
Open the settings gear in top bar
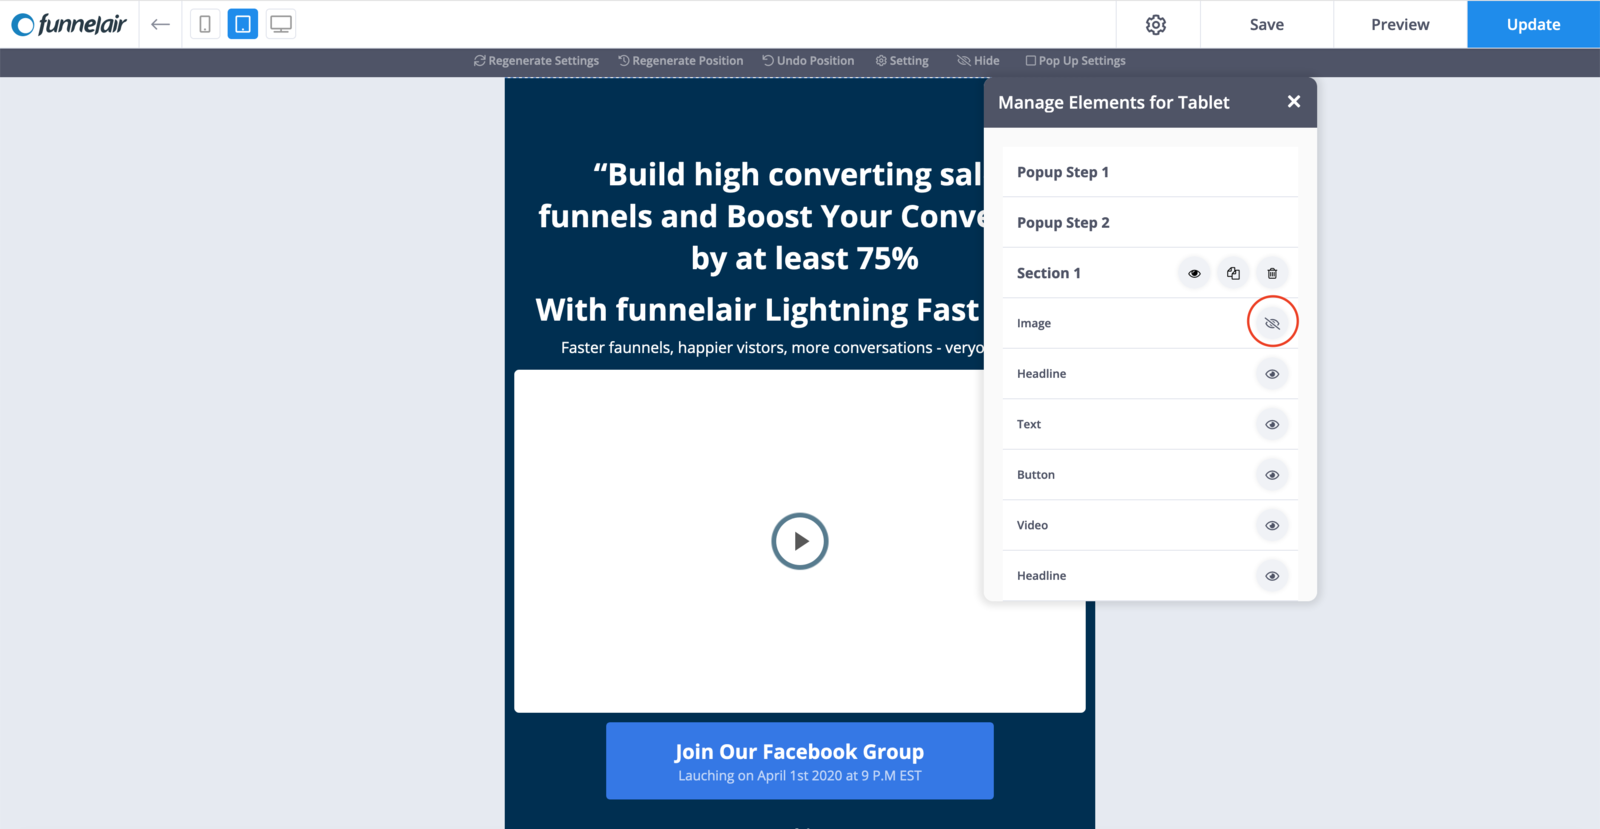coord(1156,24)
